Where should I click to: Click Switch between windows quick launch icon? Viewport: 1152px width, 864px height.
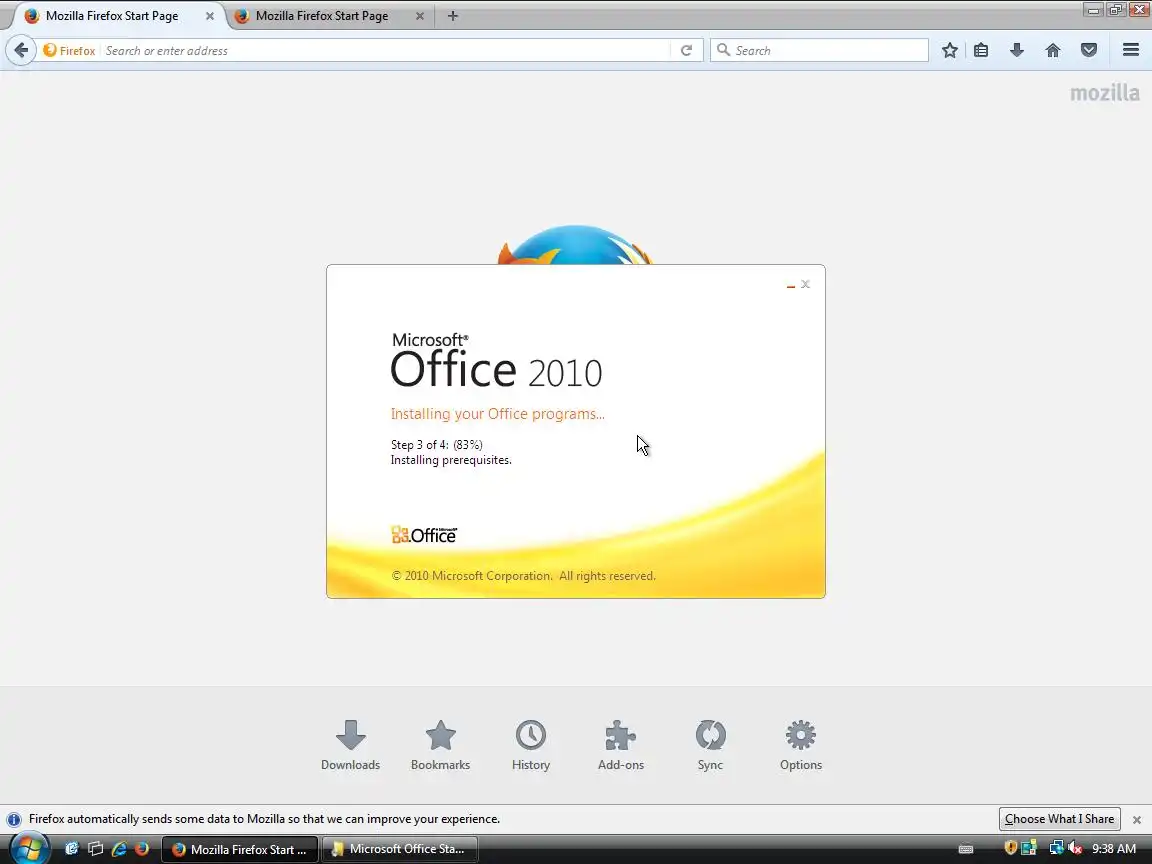95,849
